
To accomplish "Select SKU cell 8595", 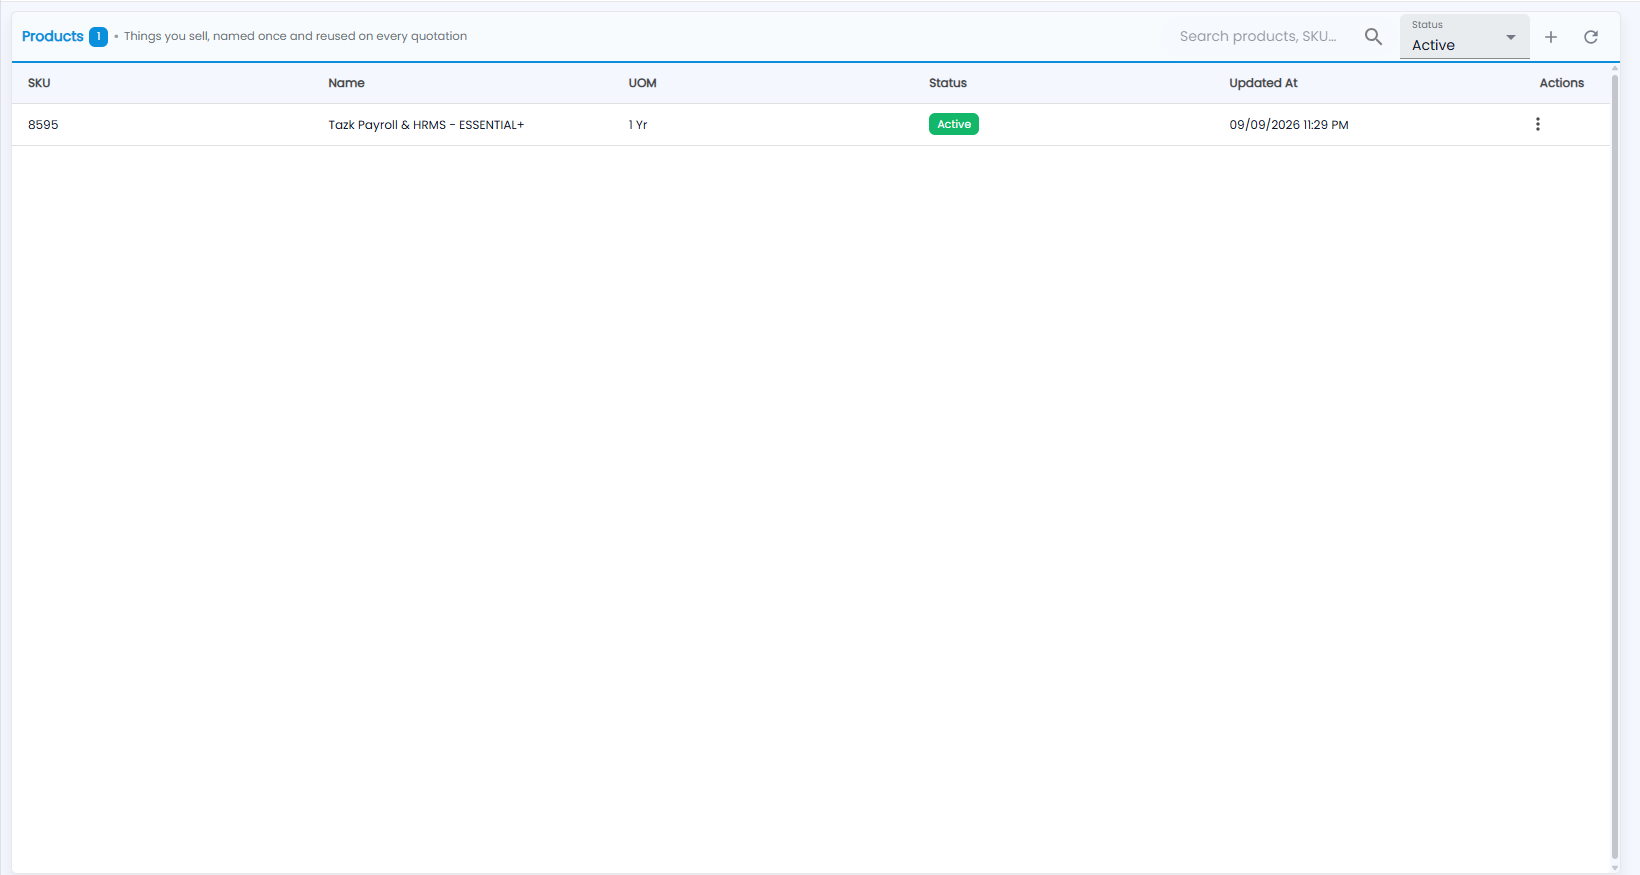I will pos(43,125).
